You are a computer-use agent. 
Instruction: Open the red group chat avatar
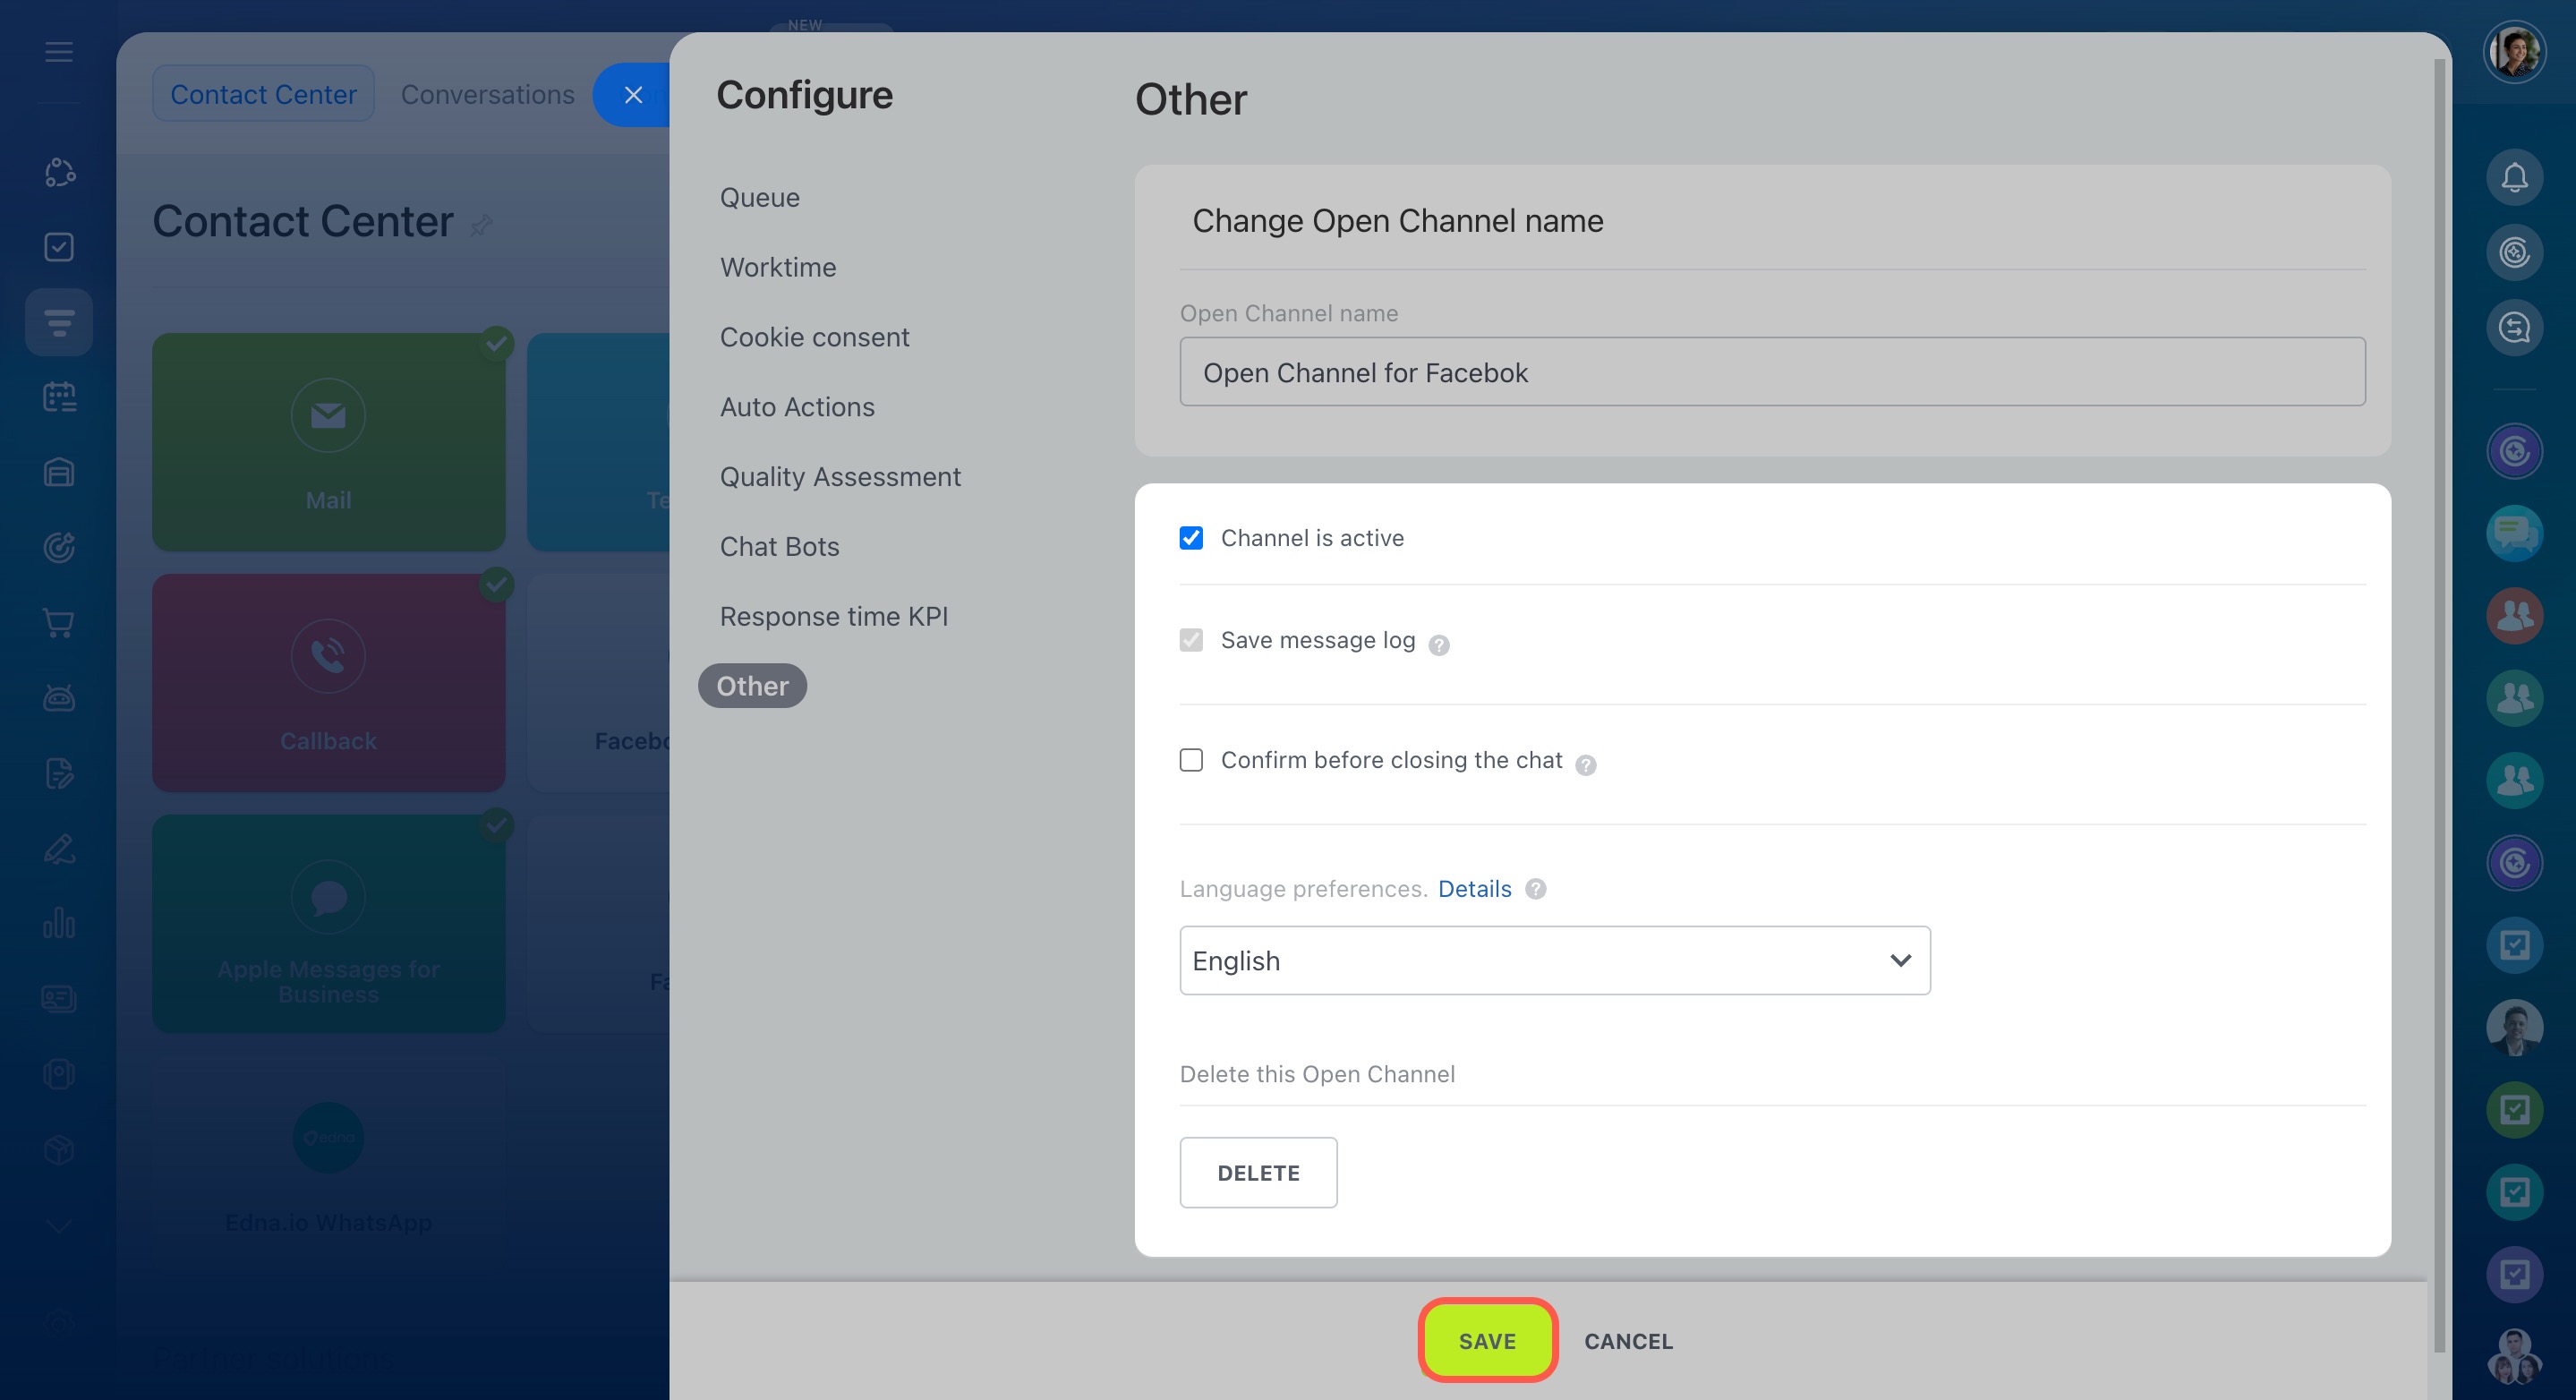(x=2514, y=615)
